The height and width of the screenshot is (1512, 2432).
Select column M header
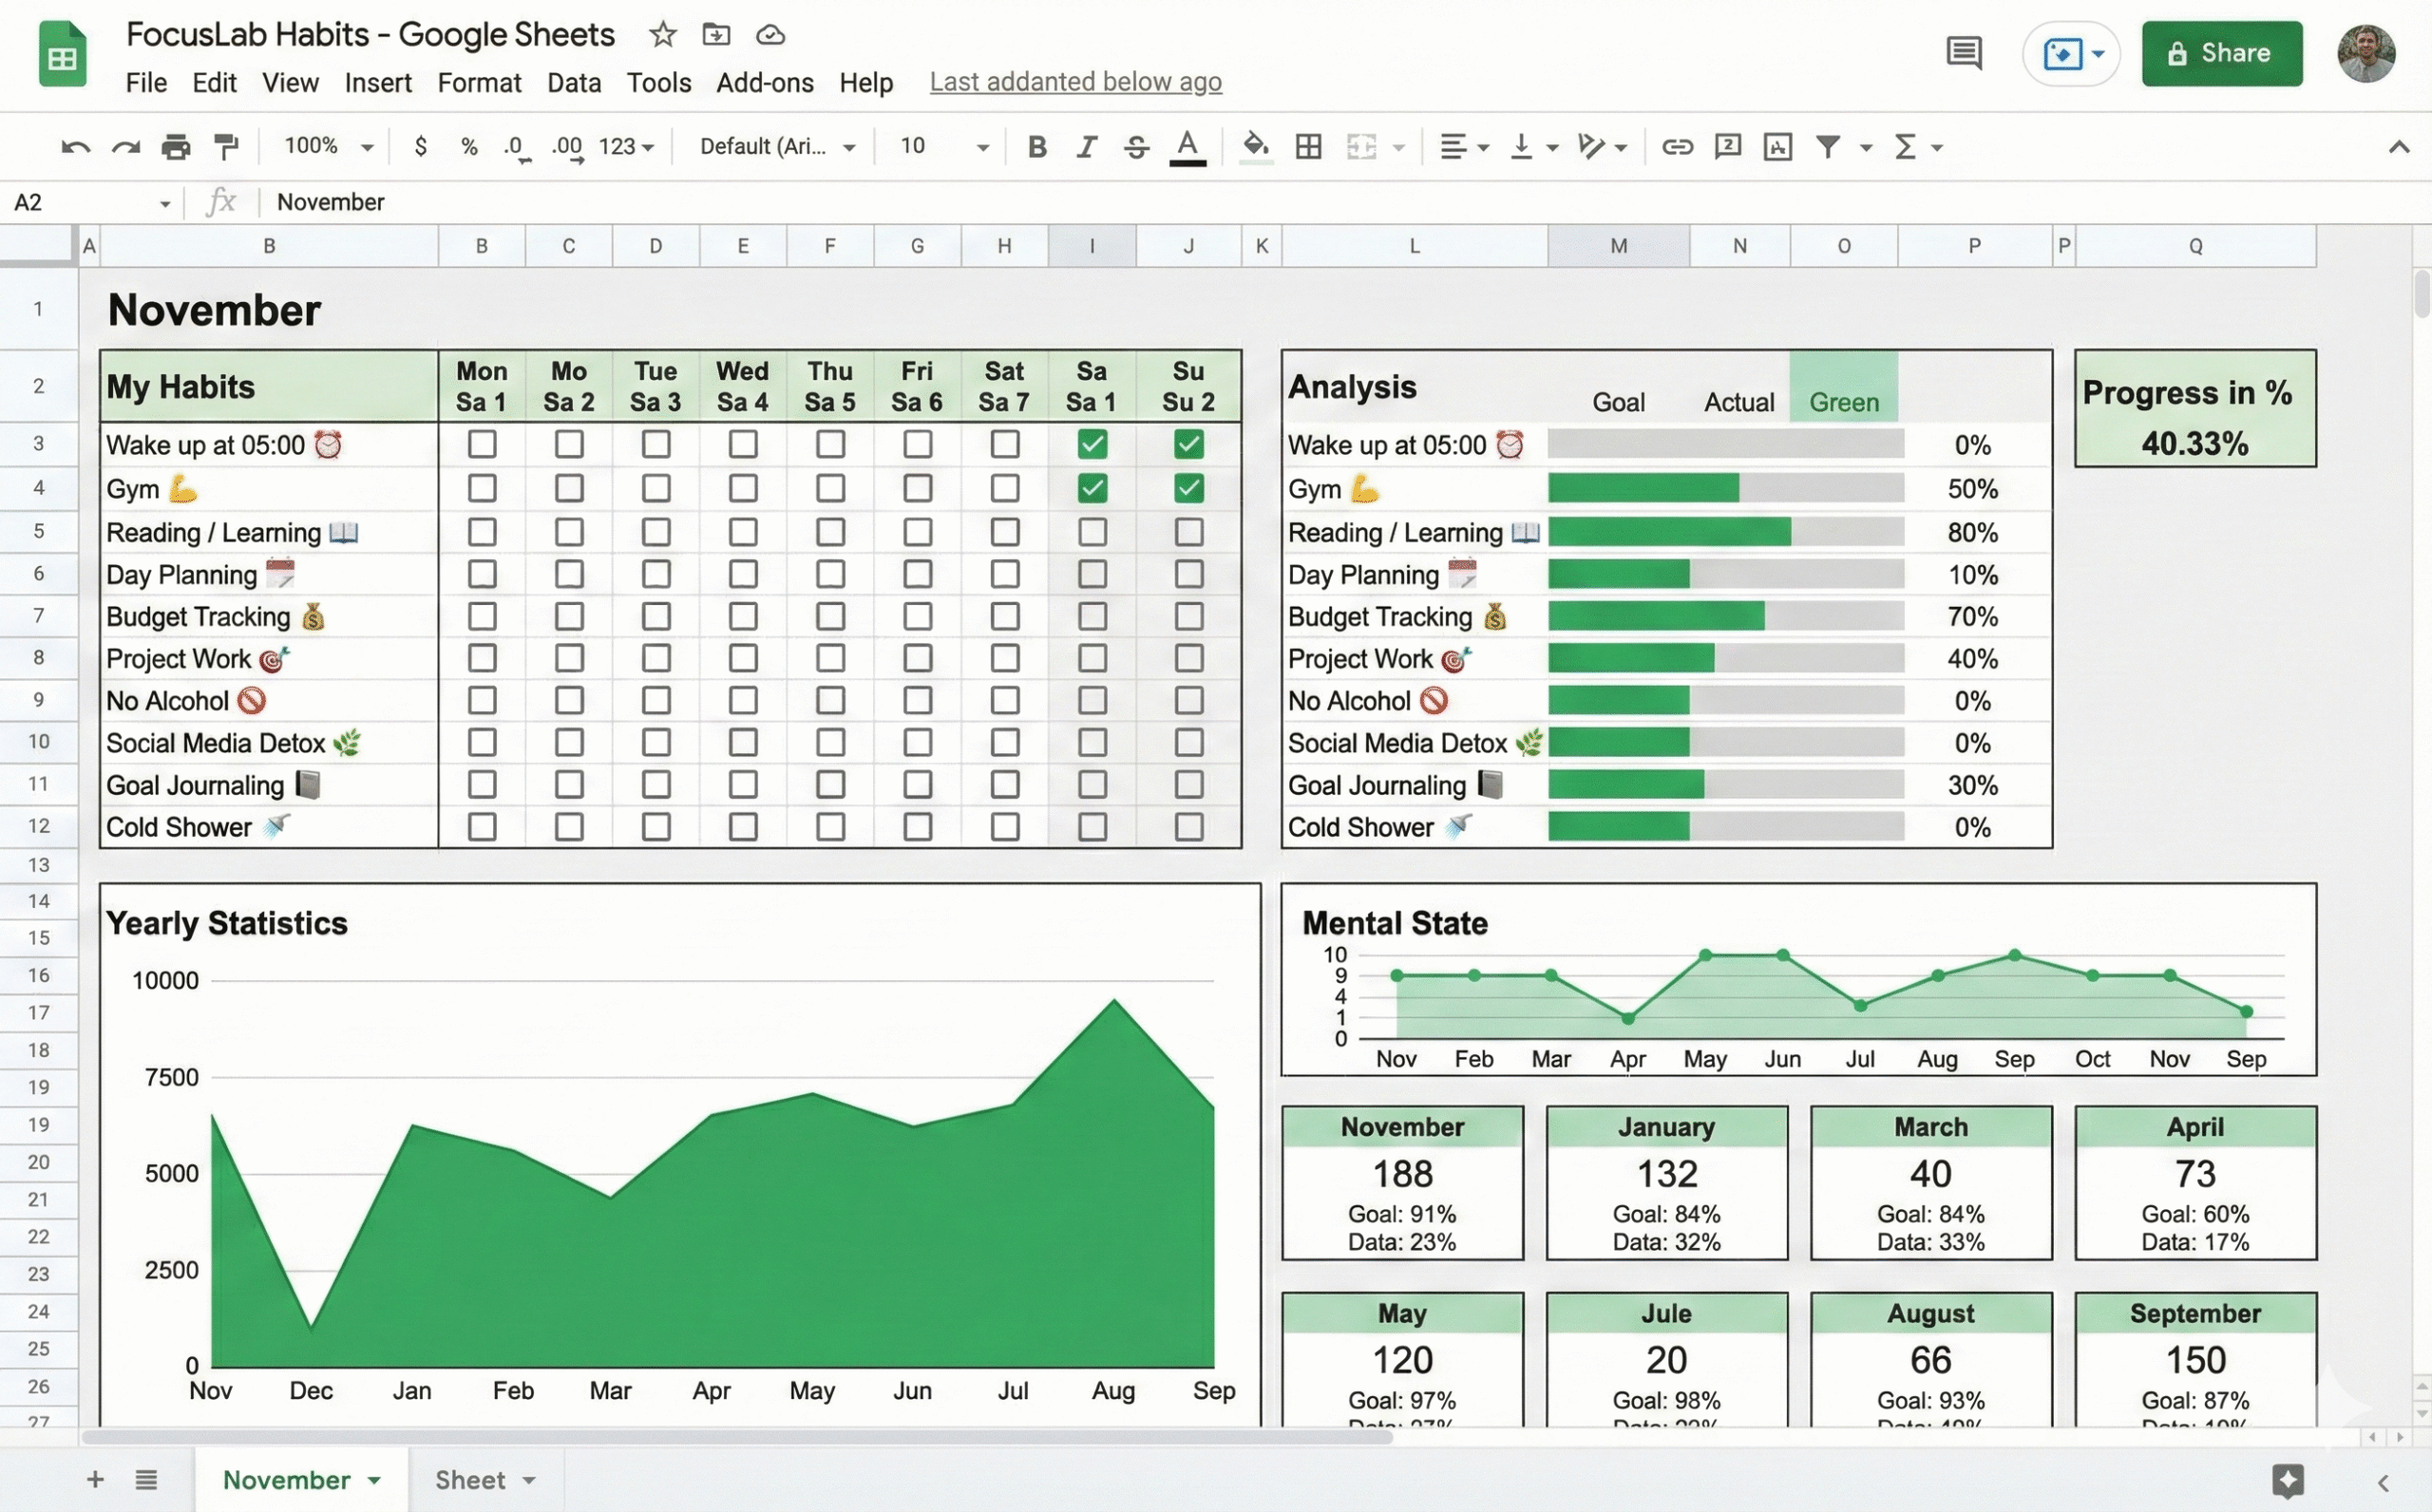(1618, 246)
